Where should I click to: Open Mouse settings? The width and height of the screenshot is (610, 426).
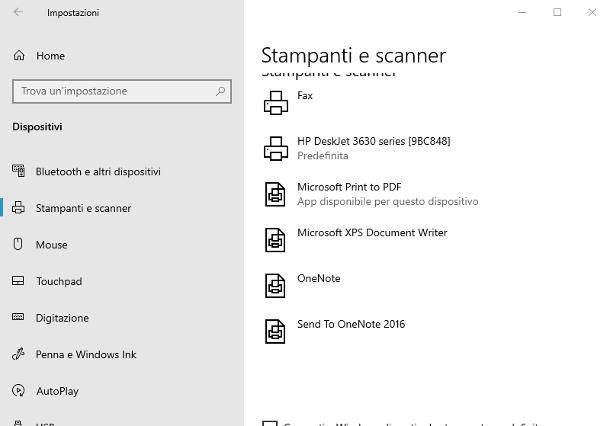click(x=51, y=245)
